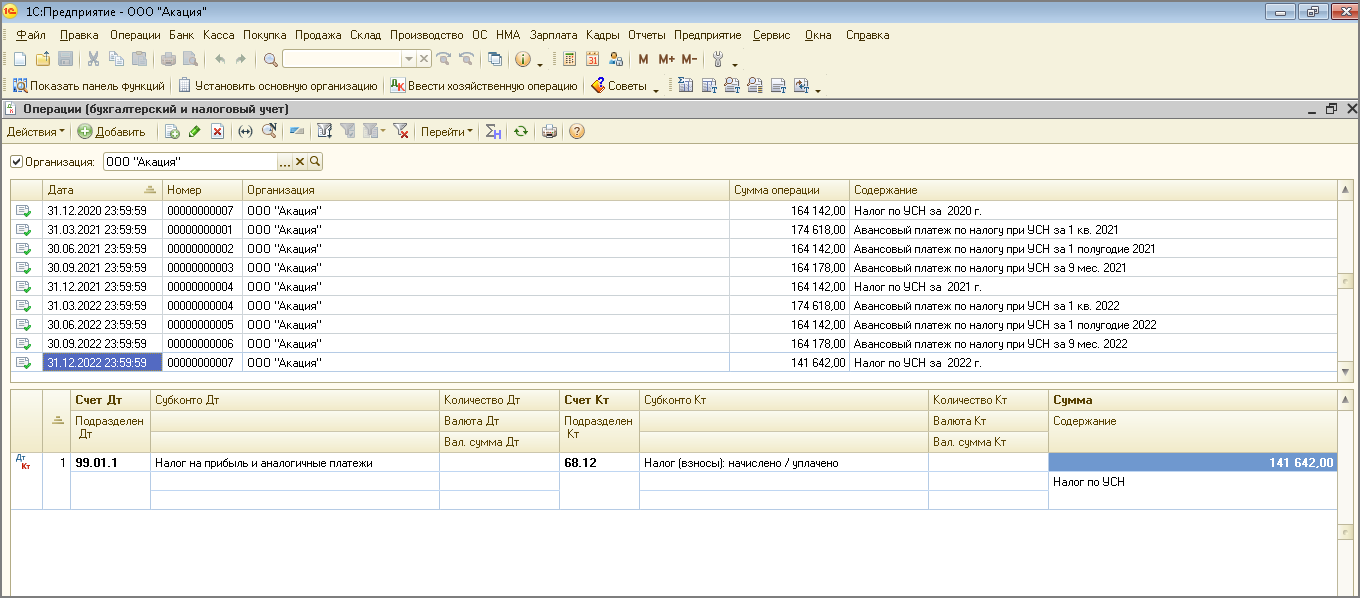Click the Ввести хозяйственную операцию button
The image size is (1360, 598).
click(x=484, y=86)
